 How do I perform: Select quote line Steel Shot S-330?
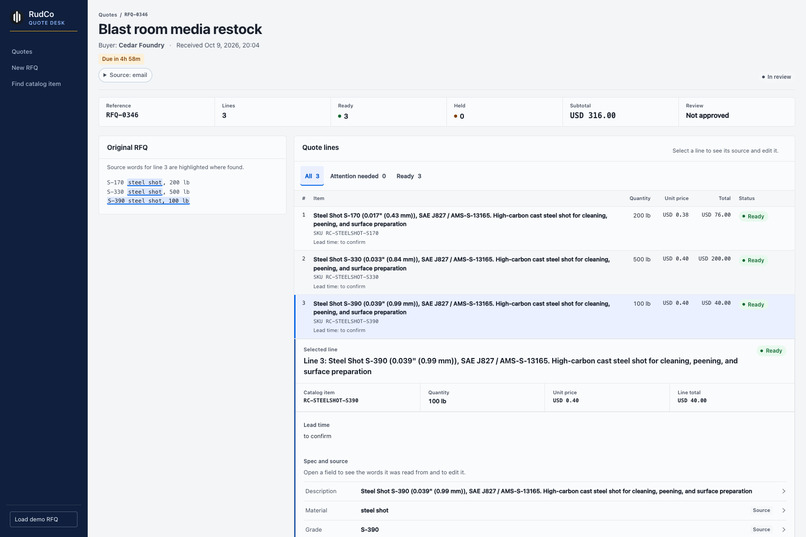[544, 272]
